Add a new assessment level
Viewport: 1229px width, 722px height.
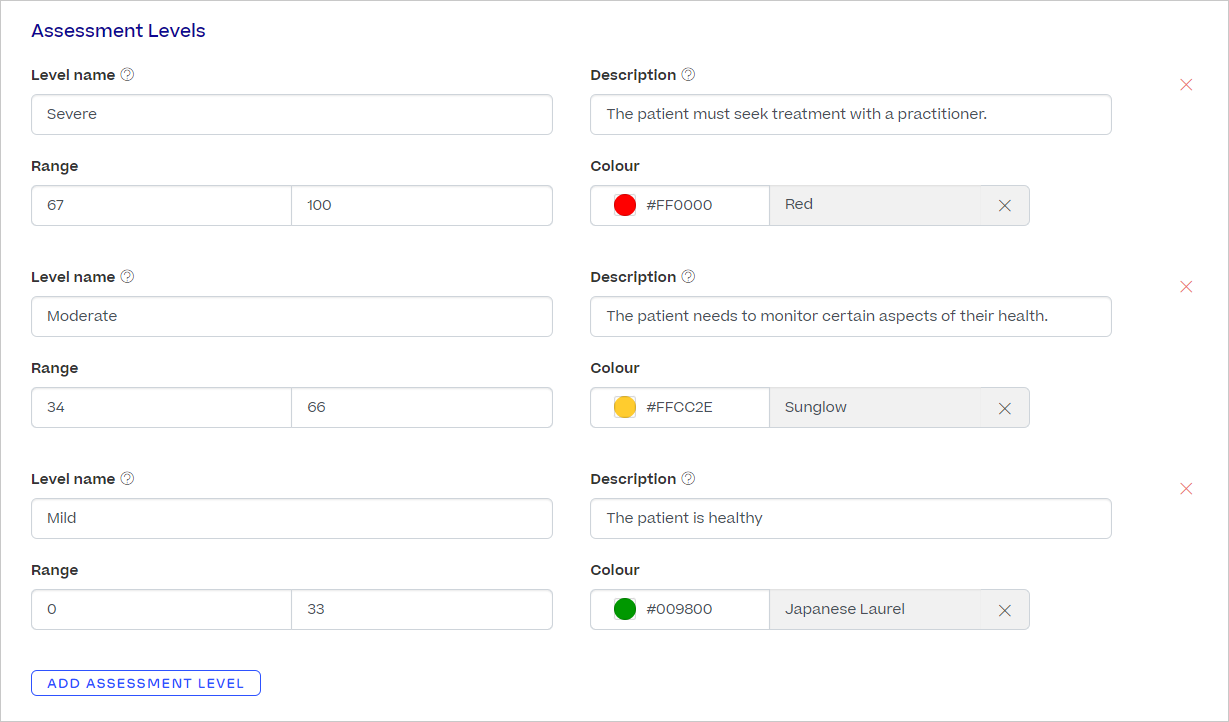[x=146, y=683]
